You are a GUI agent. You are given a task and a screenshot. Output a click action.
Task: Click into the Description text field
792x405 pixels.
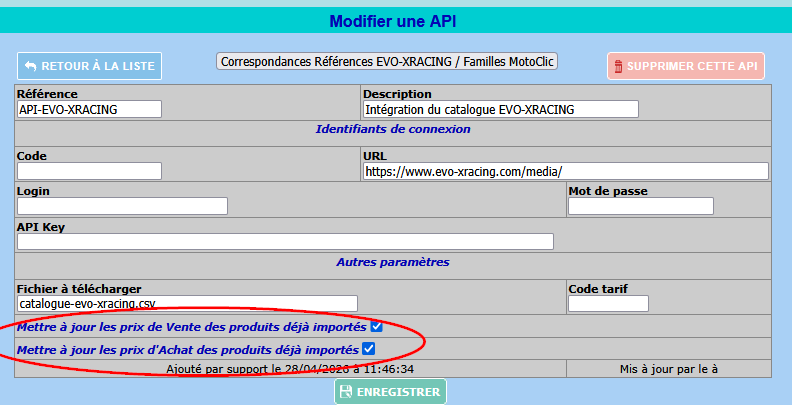(x=500, y=109)
